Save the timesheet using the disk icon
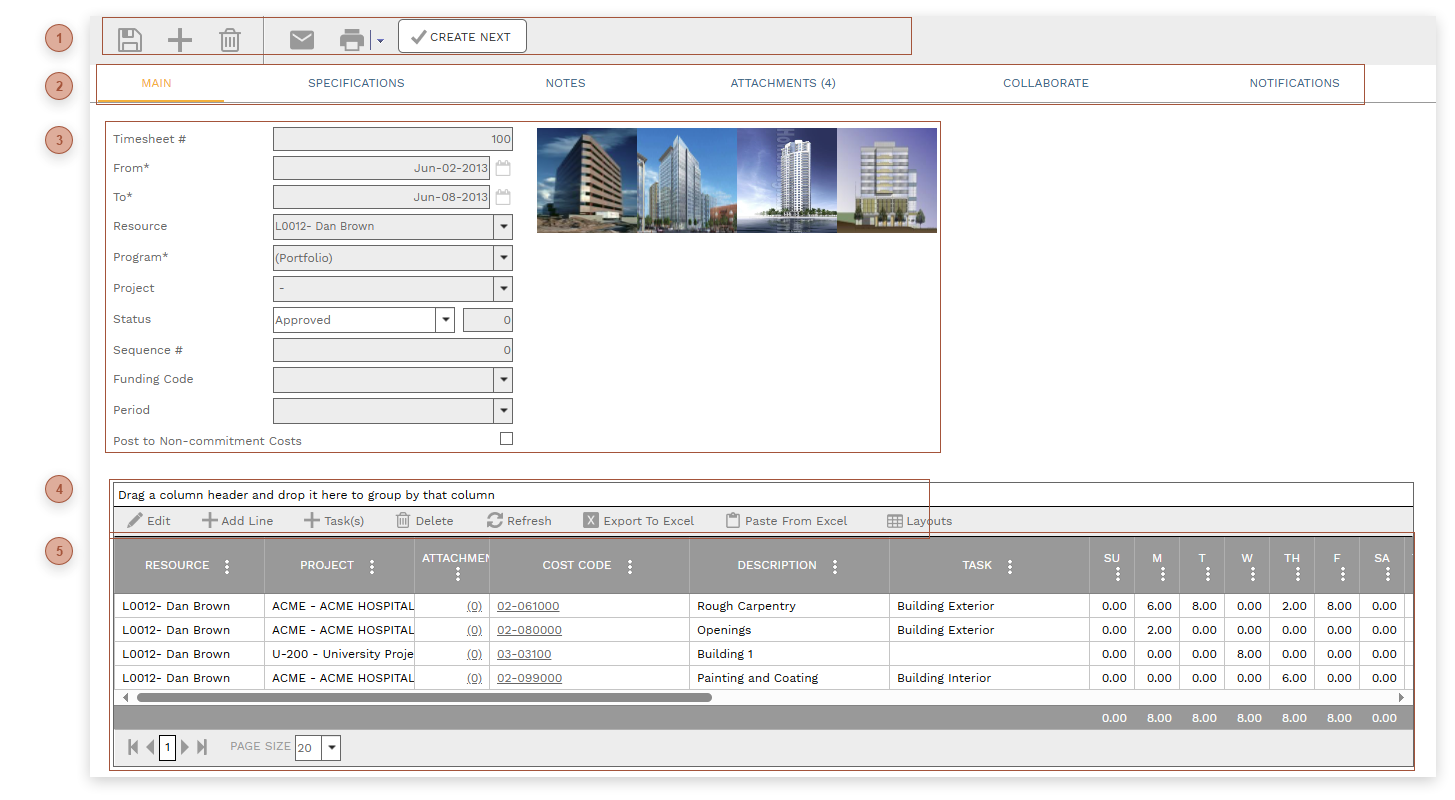The width and height of the screenshot is (1455, 800). (x=130, y=39)
